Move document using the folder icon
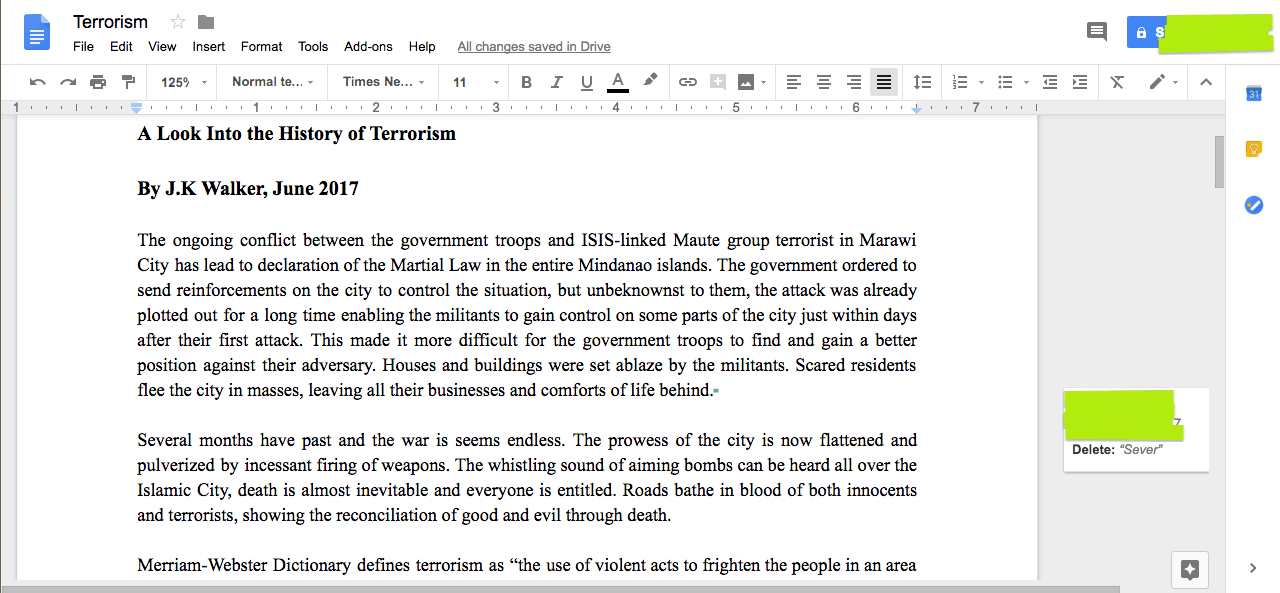 click(x=206, y=22)
